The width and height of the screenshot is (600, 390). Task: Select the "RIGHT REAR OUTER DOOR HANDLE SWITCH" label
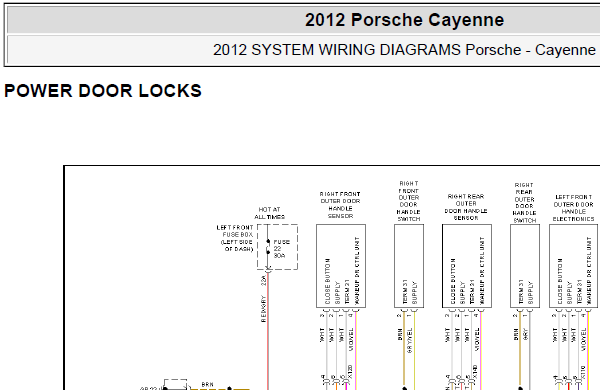click(x=524, y=203)
